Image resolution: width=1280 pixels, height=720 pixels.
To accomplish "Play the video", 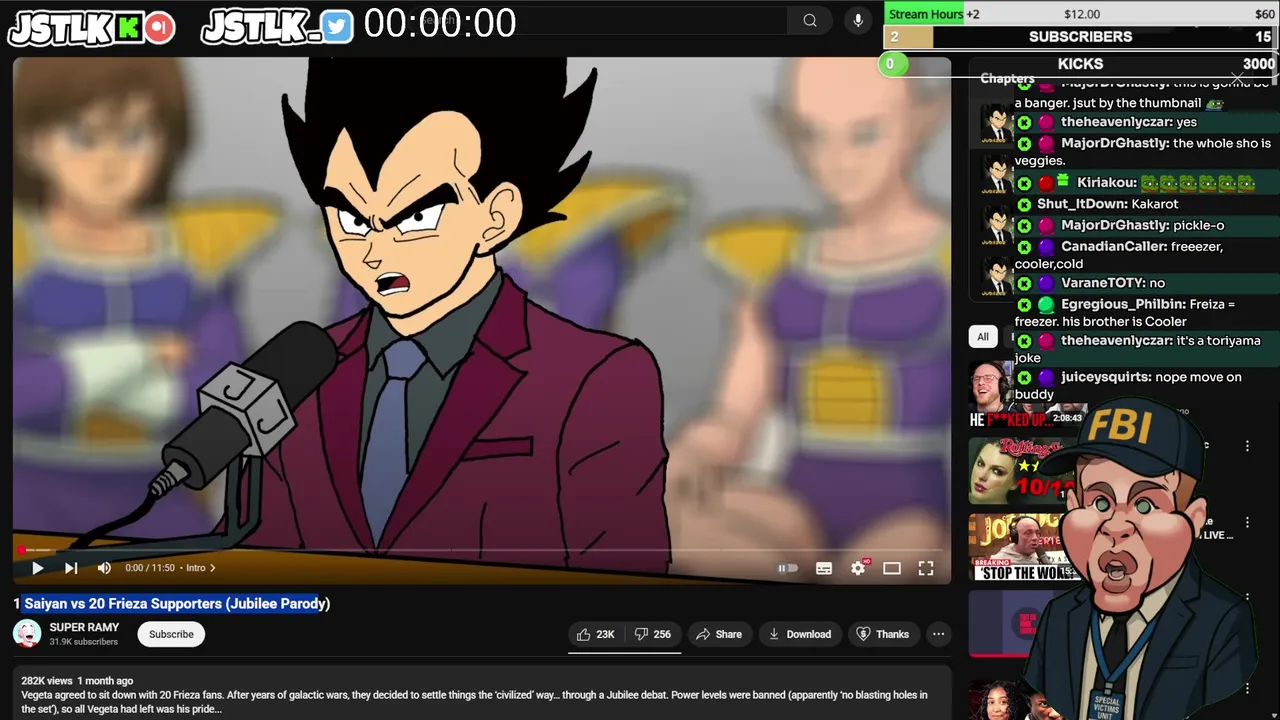I will (x=37, y=568).
